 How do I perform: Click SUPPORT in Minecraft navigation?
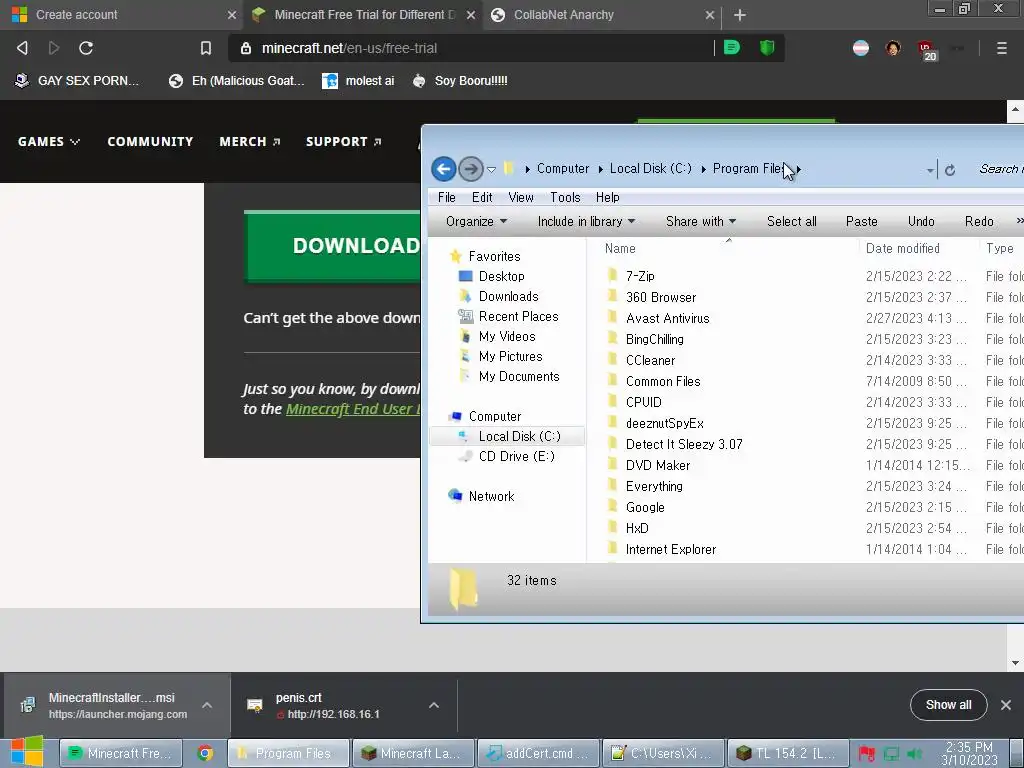tap(344, 142)
